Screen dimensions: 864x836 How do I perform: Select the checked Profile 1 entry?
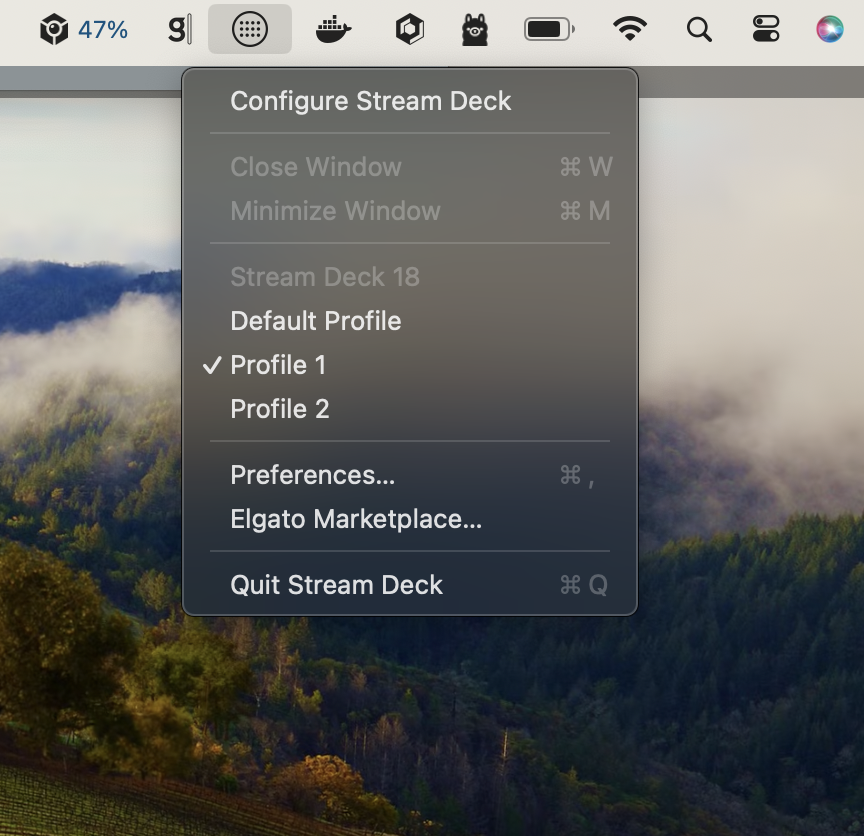tap(410, 365)
